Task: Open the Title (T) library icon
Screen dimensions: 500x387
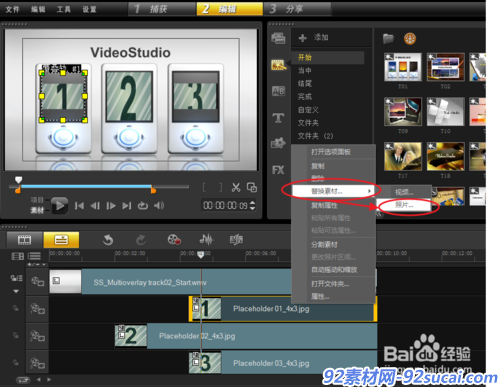Action: tap(278, 118)
